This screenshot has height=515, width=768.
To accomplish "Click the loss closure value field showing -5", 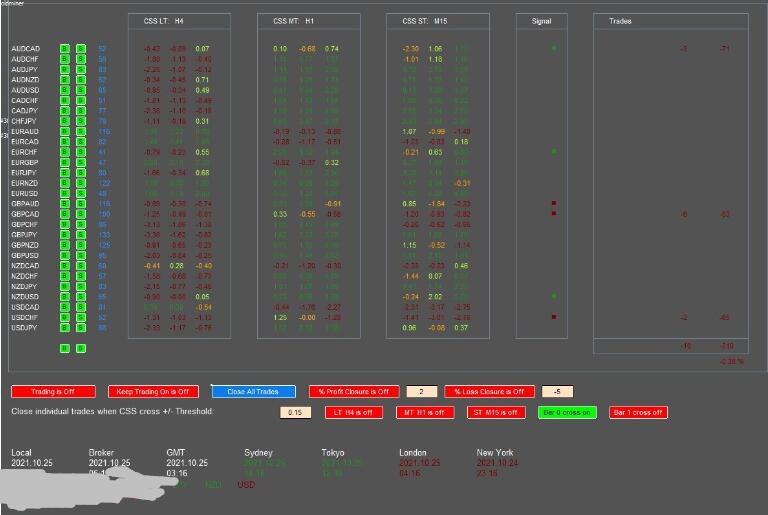I will click(x=557, y=392).
